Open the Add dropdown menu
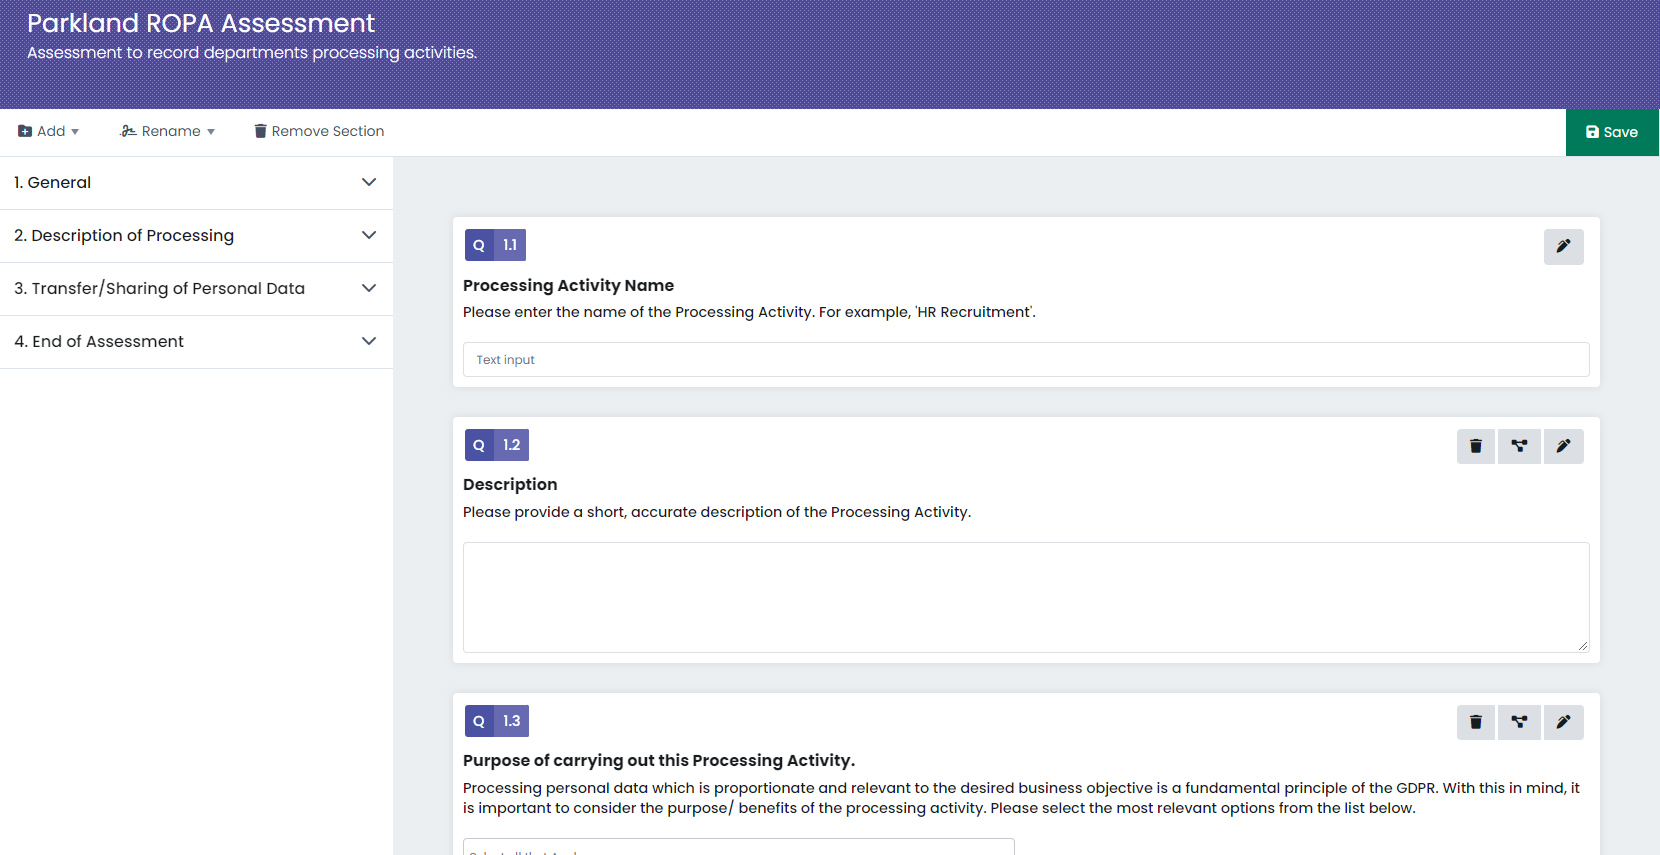1660x855 pixels. (x=48, y=131)
